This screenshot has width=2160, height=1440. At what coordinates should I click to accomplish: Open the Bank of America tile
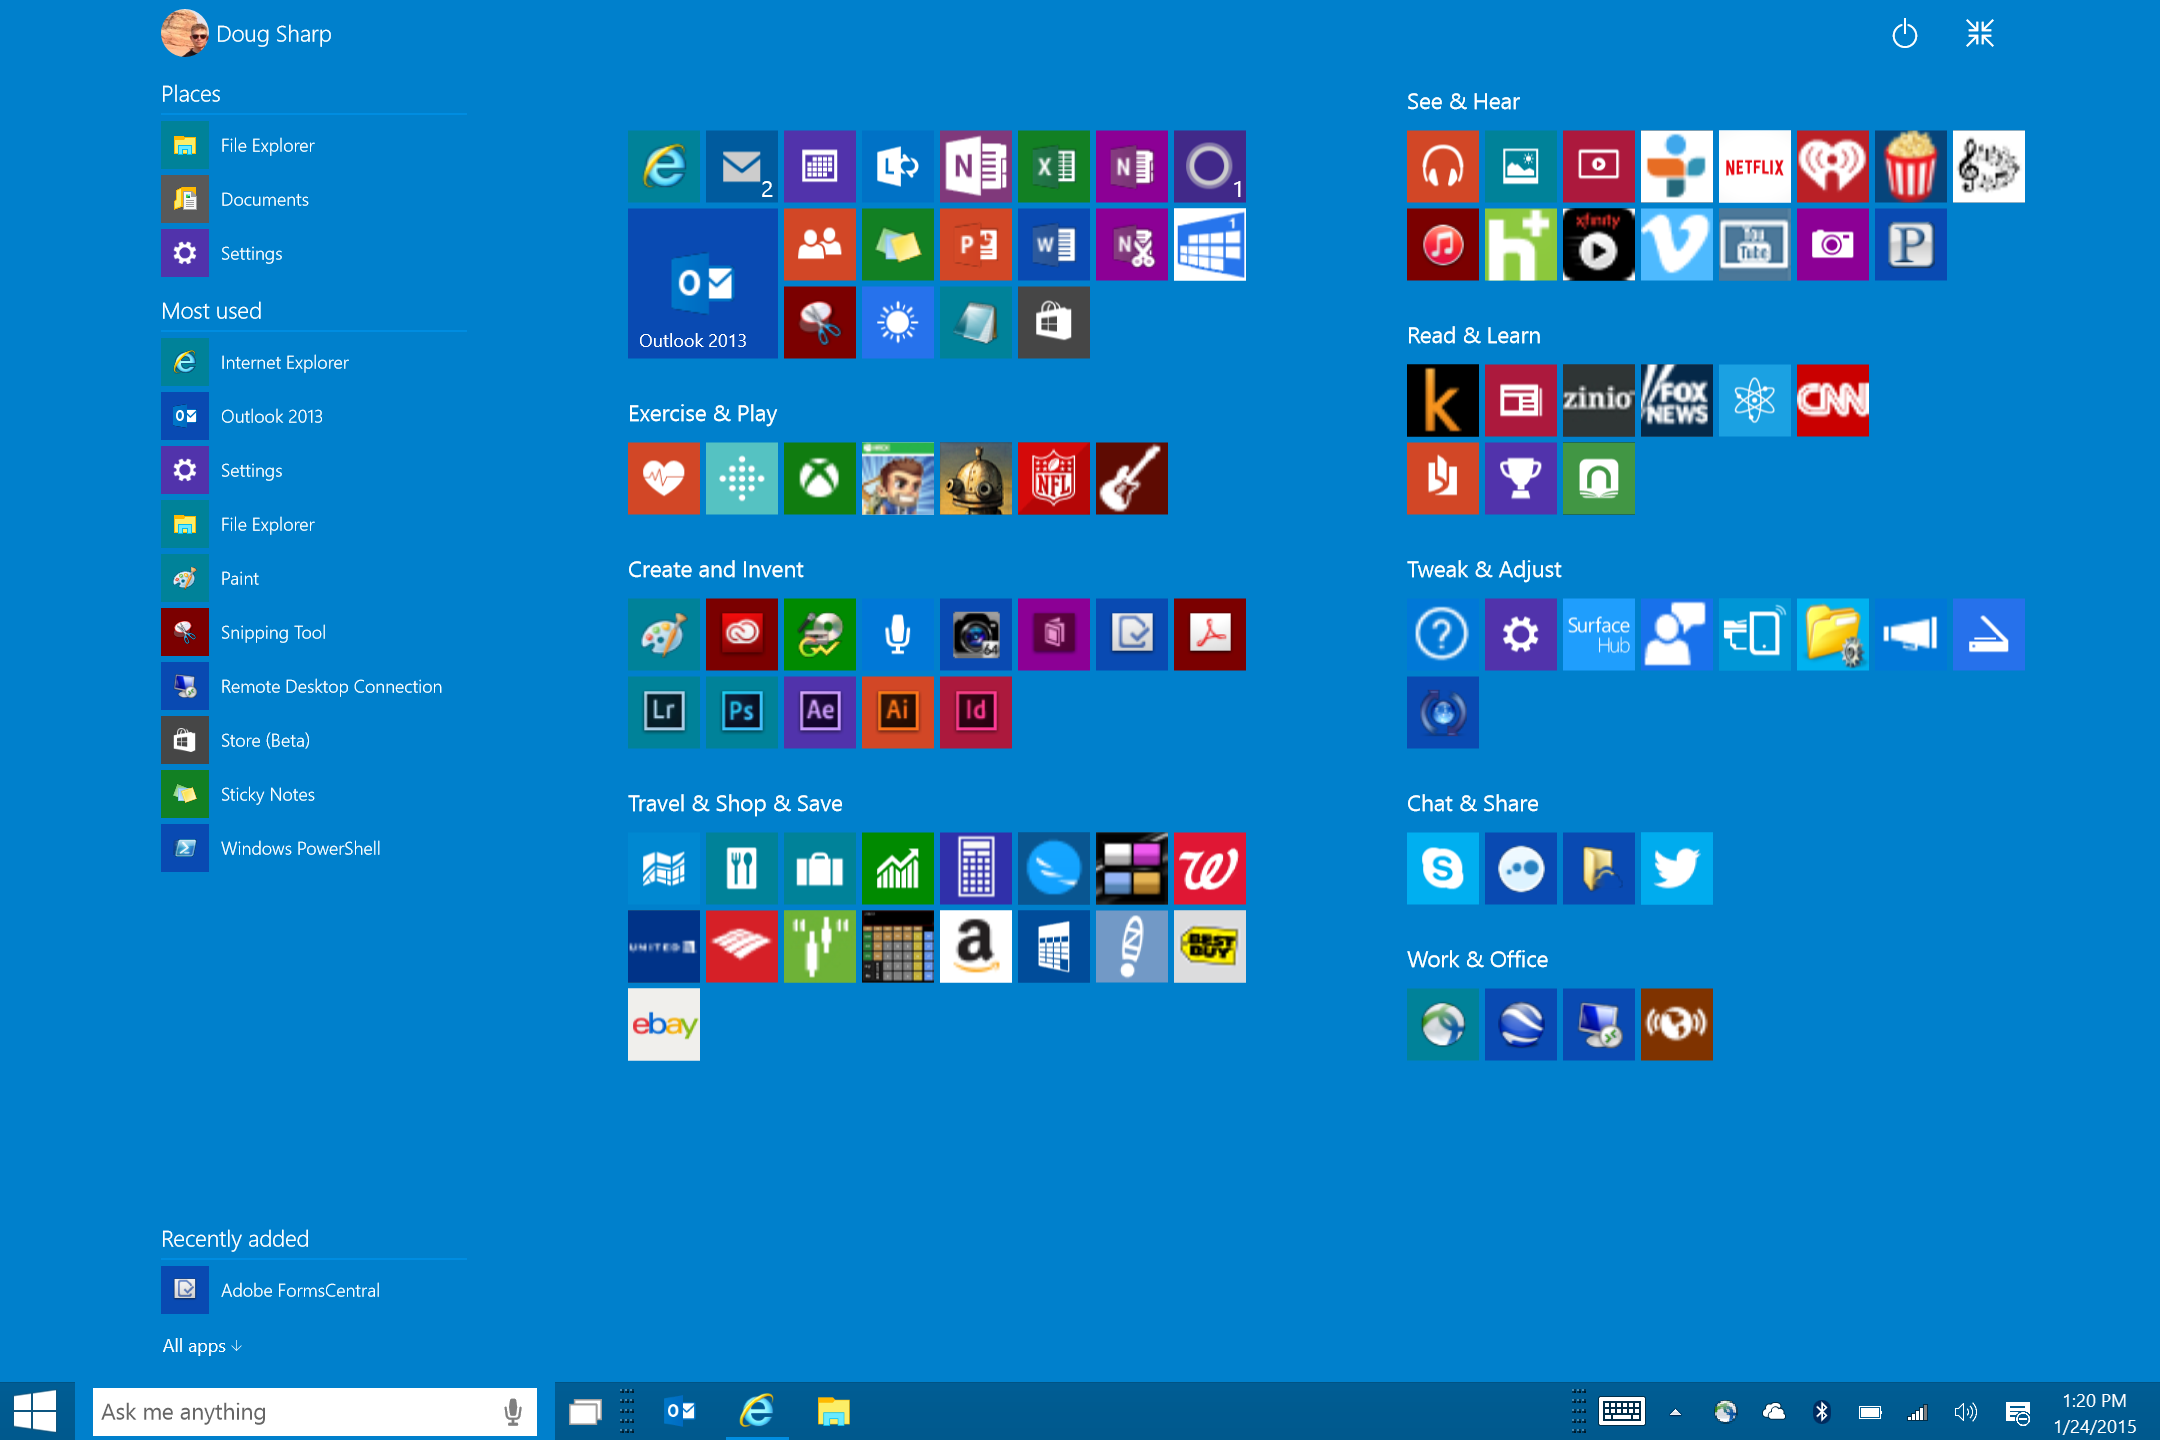(x=741, y=946)
